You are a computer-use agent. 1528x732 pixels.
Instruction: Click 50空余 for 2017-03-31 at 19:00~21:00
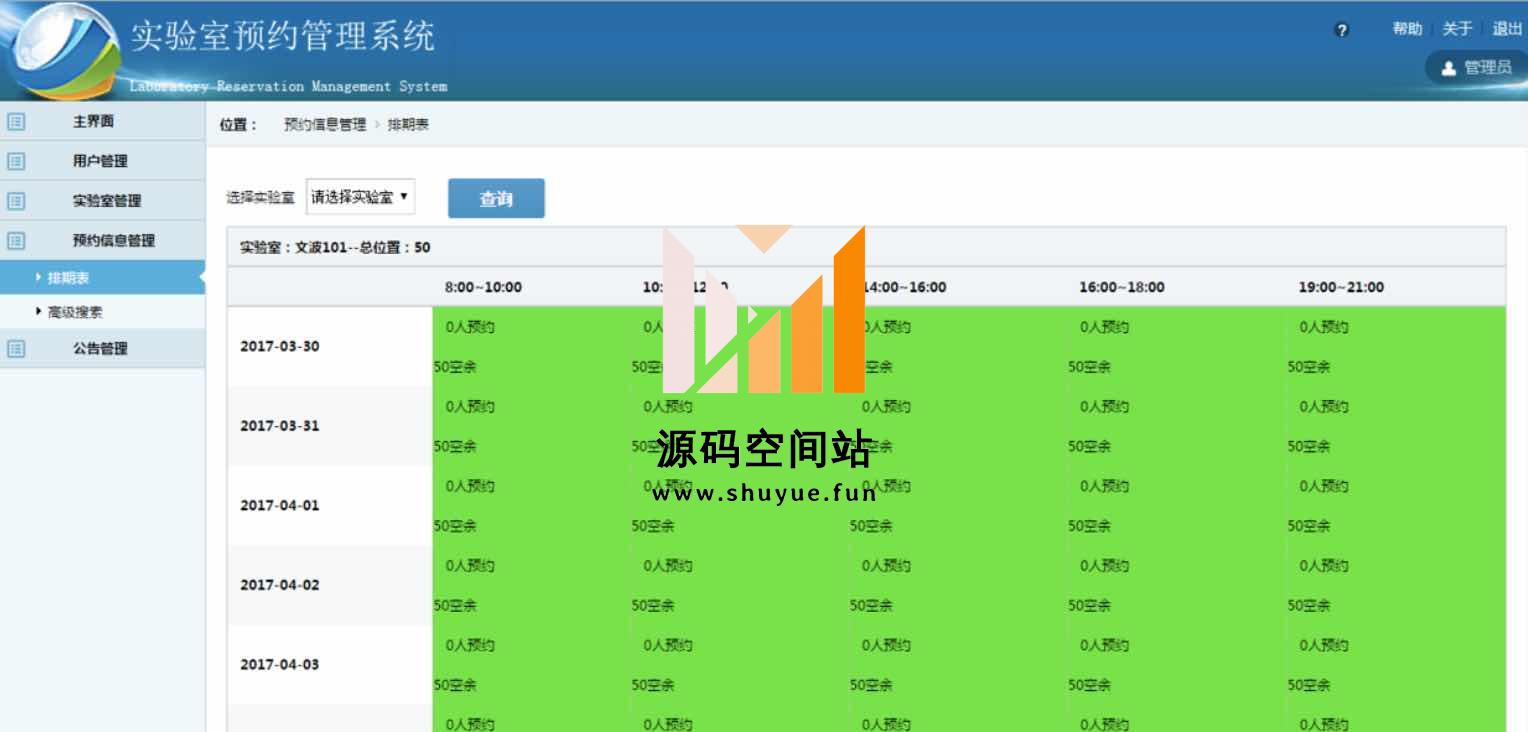(x=1309, y=446)
